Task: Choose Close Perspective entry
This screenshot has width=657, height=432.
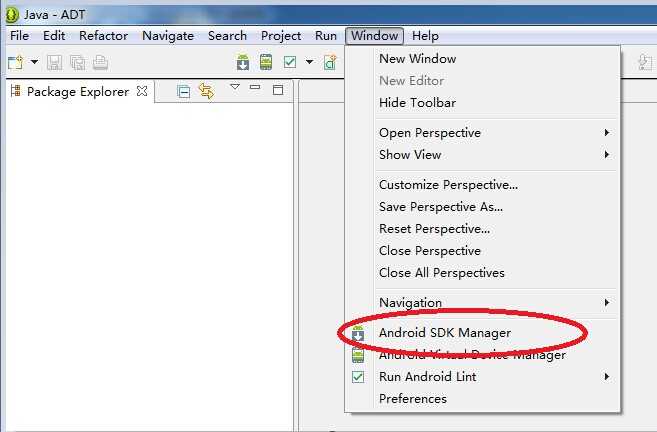Action: [x=482, y=251]
